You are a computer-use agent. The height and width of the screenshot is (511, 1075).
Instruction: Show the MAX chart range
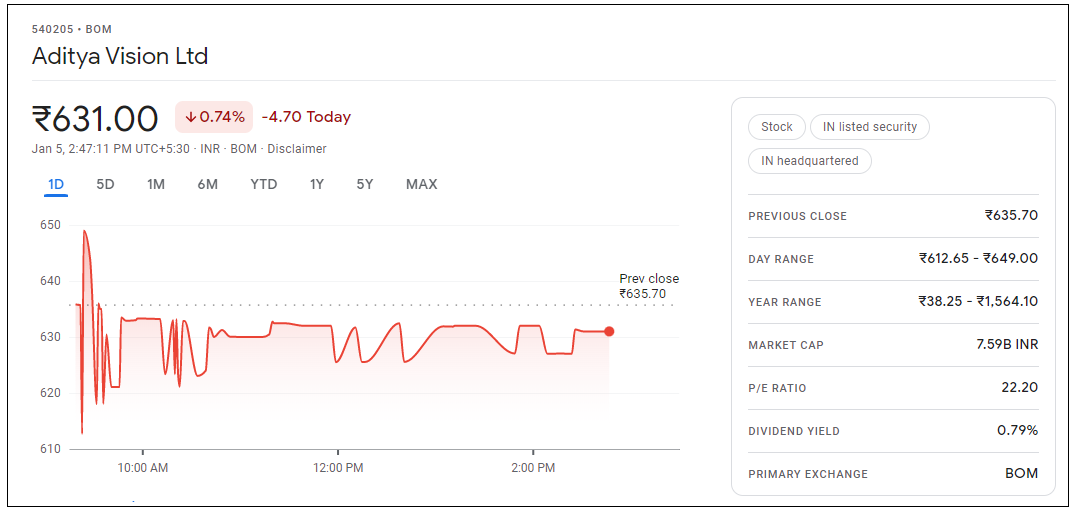[x=422, y=185]
